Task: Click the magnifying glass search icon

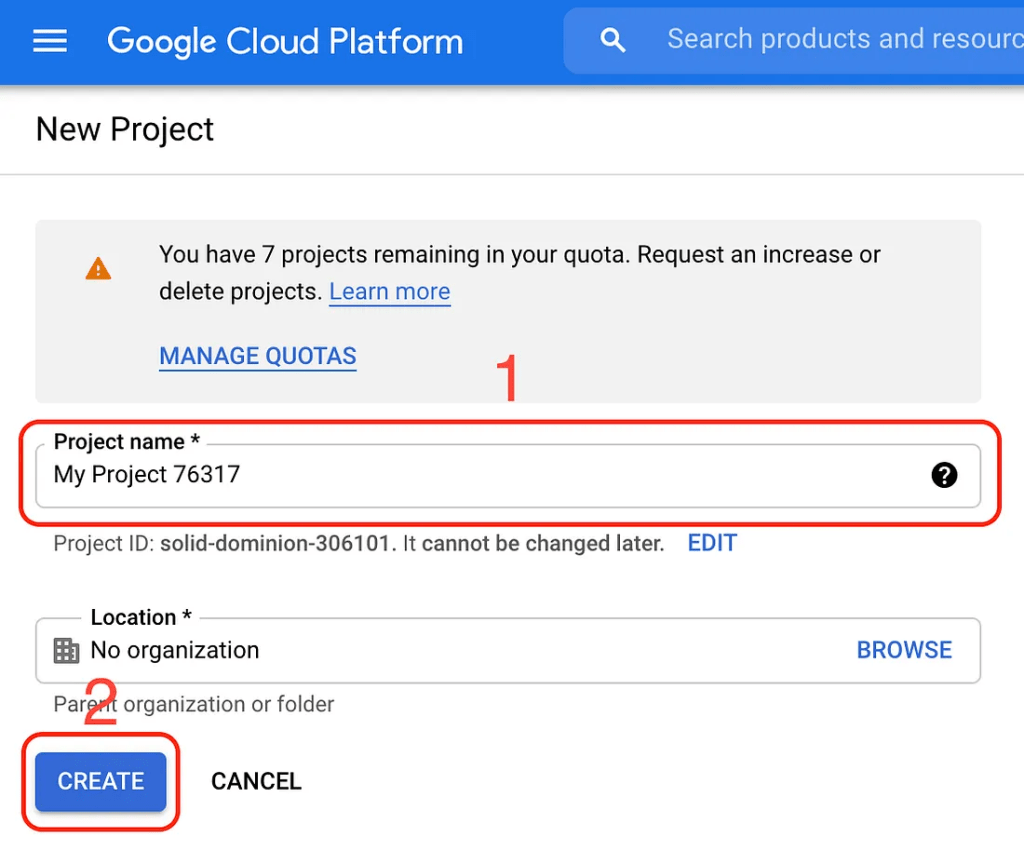Action: click(x=612, y=40)
